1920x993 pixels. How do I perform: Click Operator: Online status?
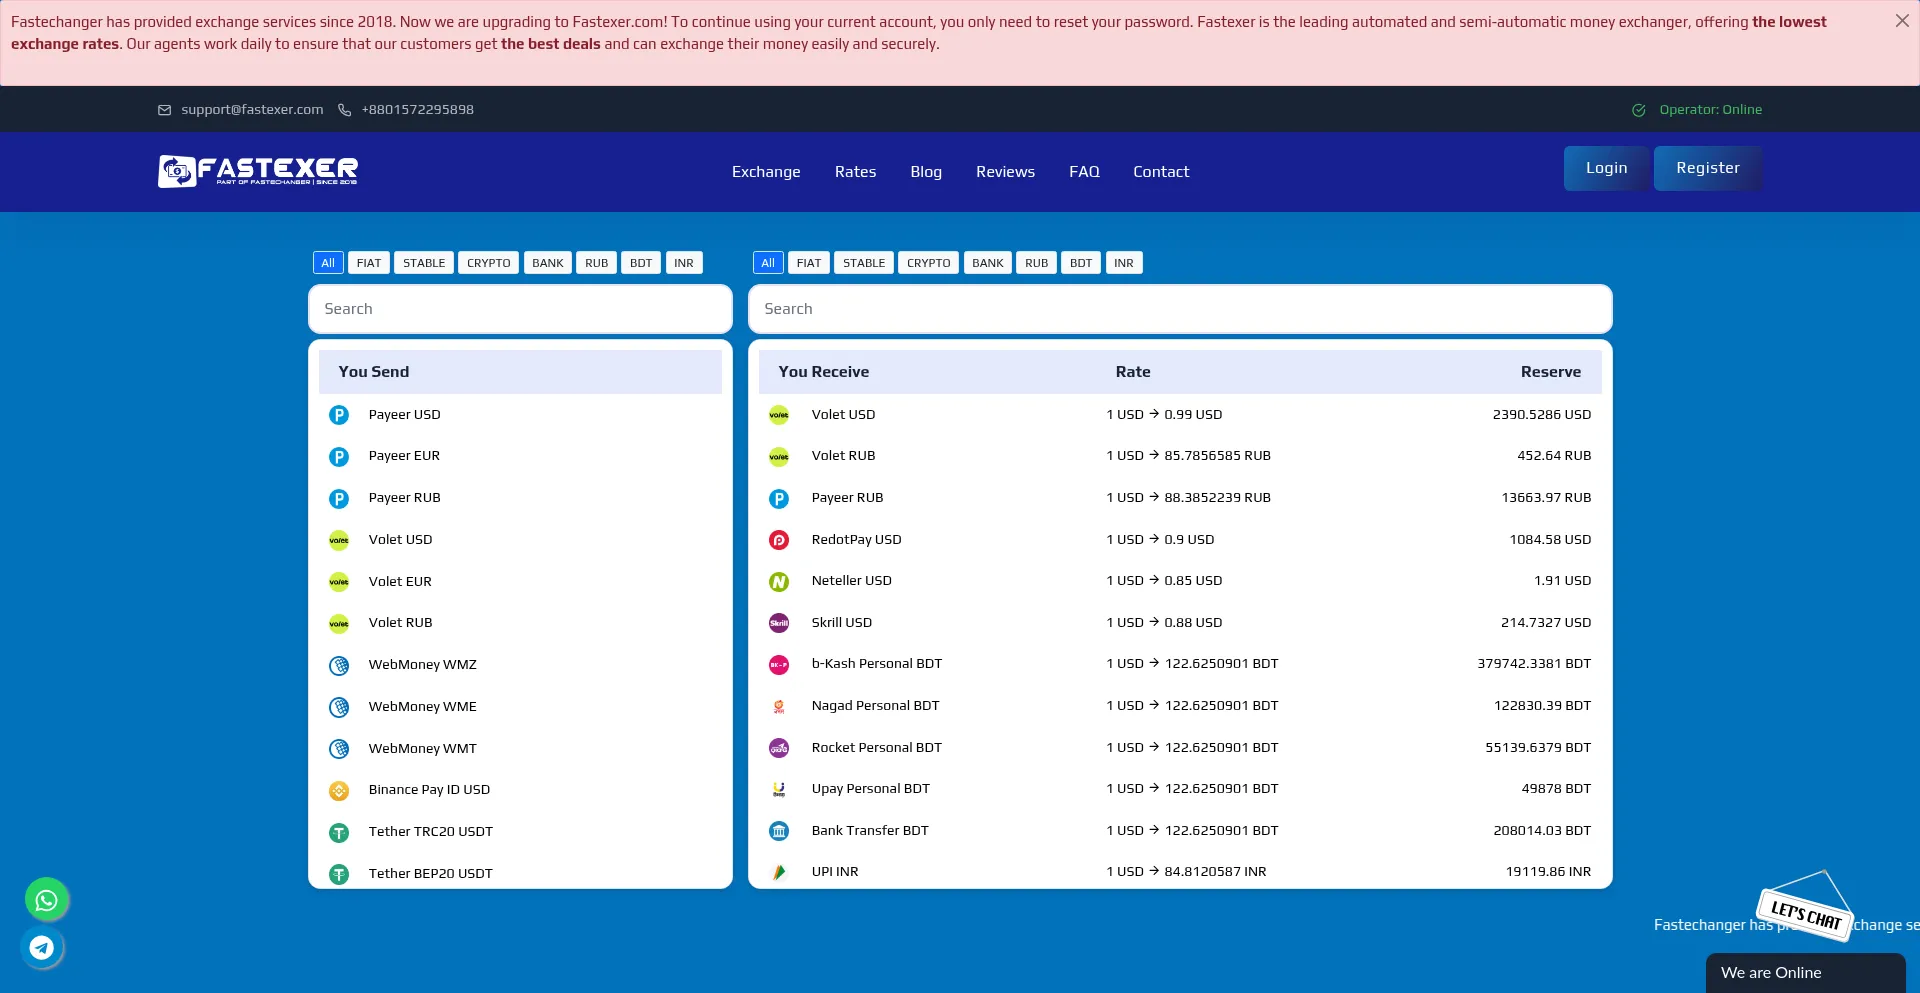click(1697, 110)
